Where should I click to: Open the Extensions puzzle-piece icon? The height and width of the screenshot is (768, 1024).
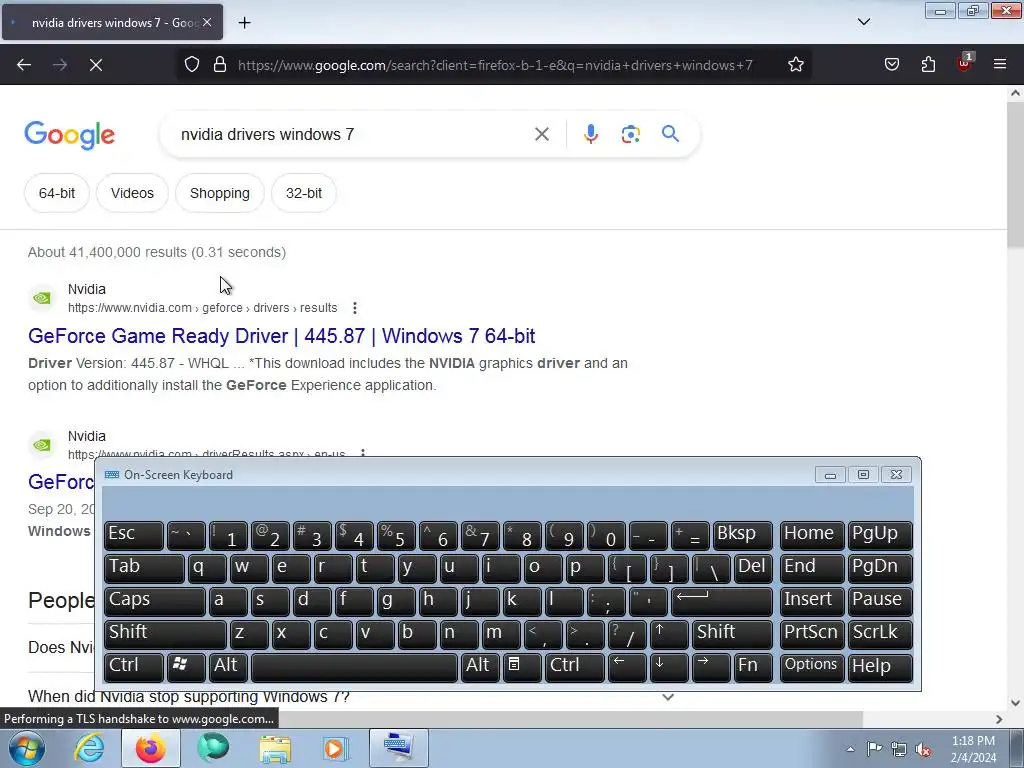pyautogui.click(x=928, y=65)
